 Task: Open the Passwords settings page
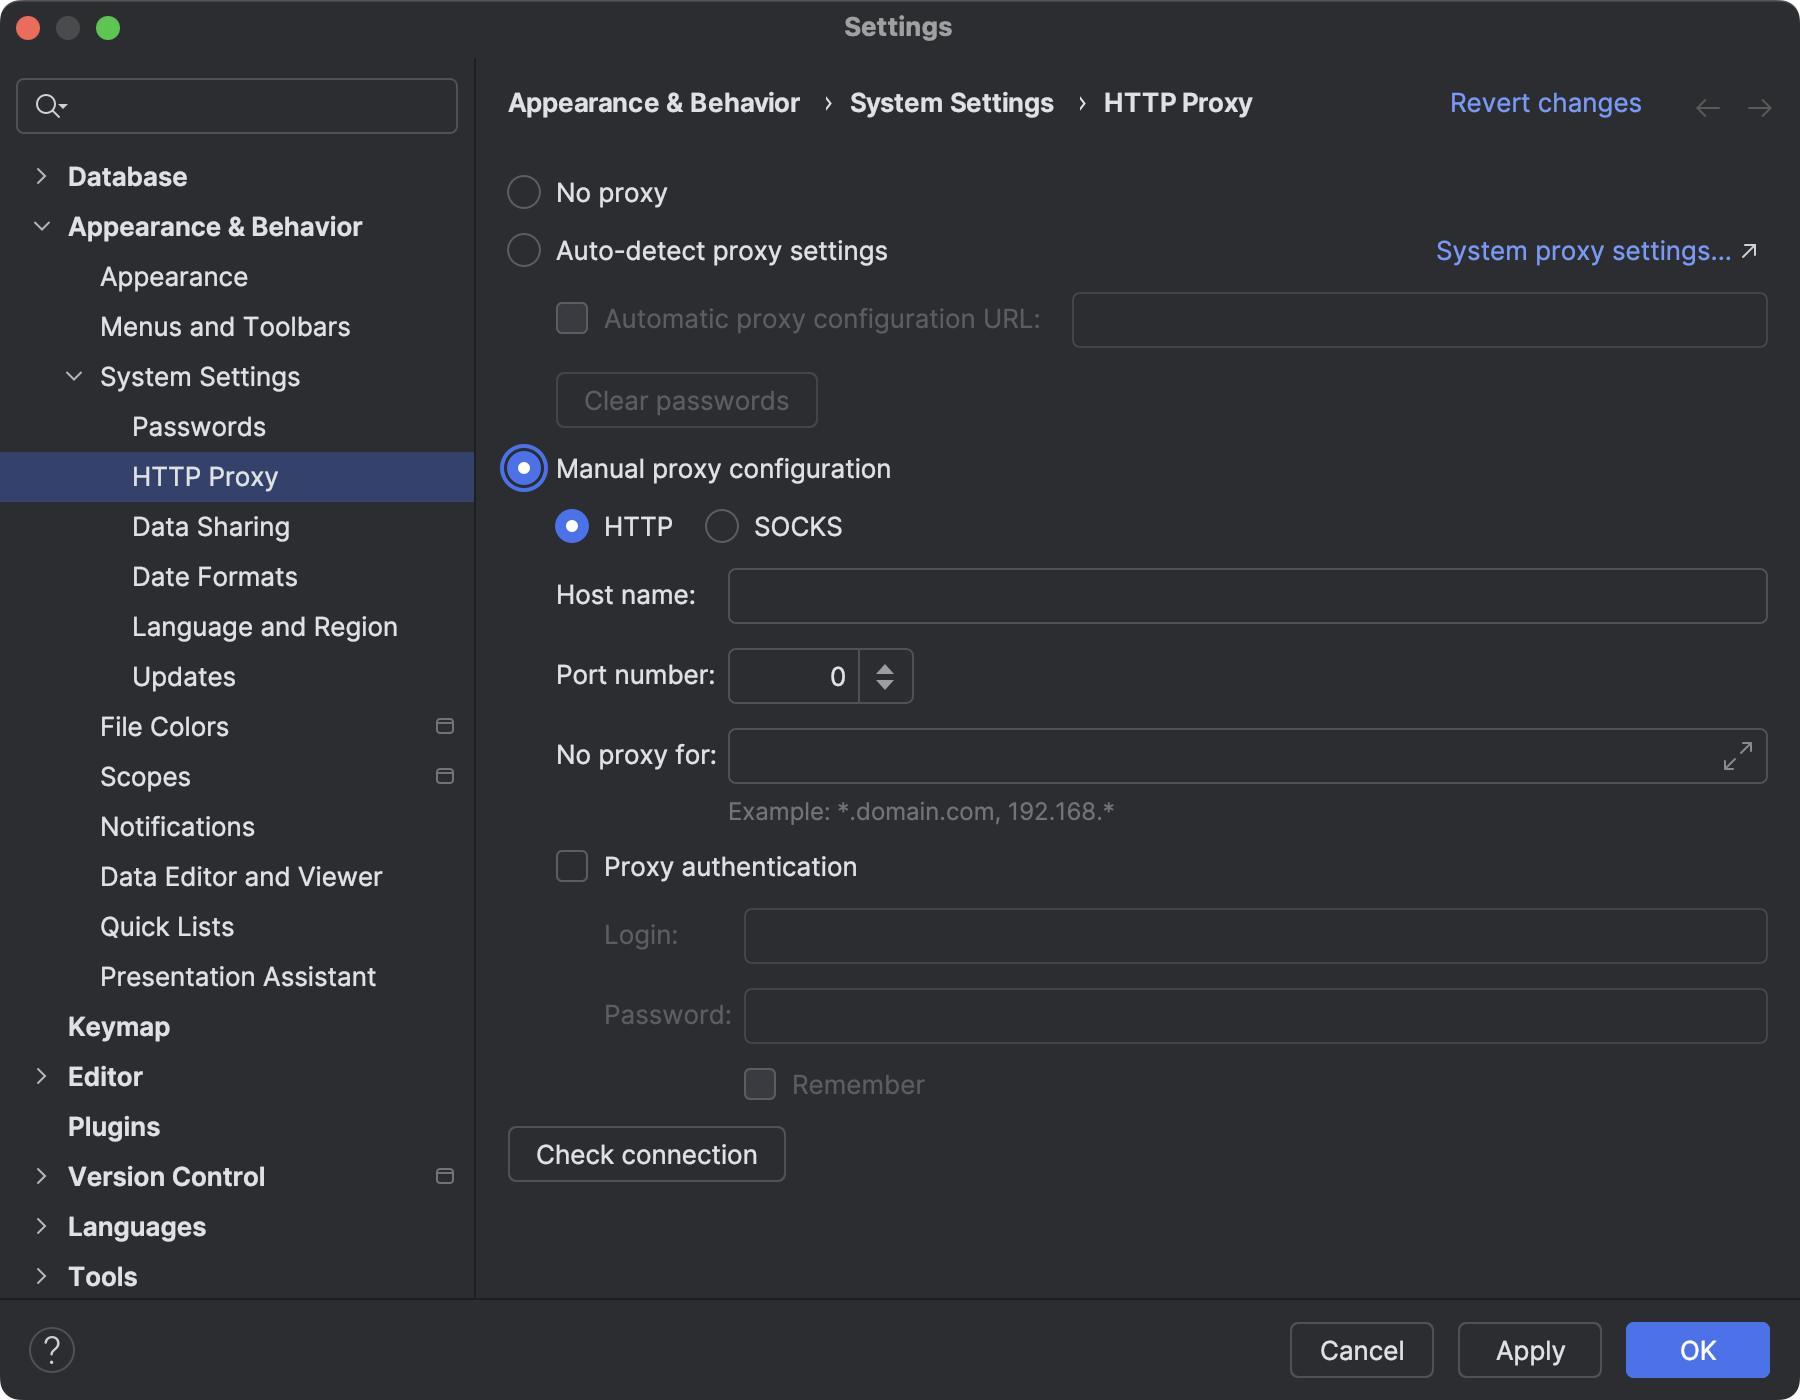point(199,427)
